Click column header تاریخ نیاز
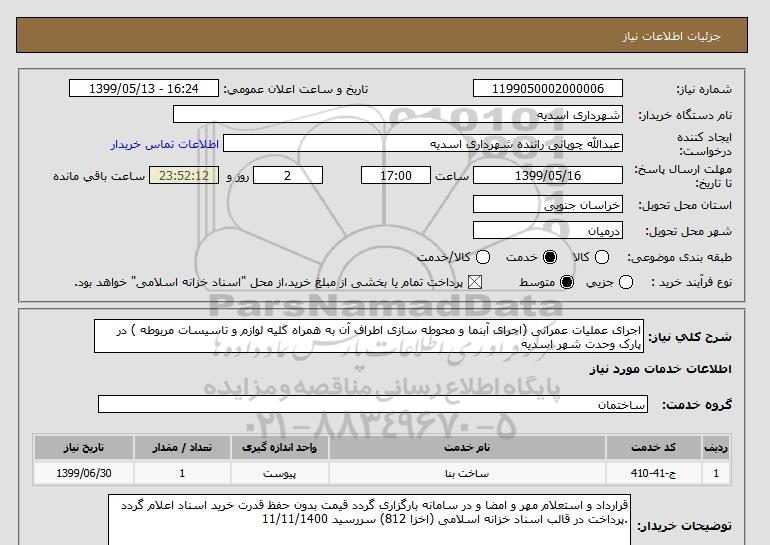 click(83, 447)
